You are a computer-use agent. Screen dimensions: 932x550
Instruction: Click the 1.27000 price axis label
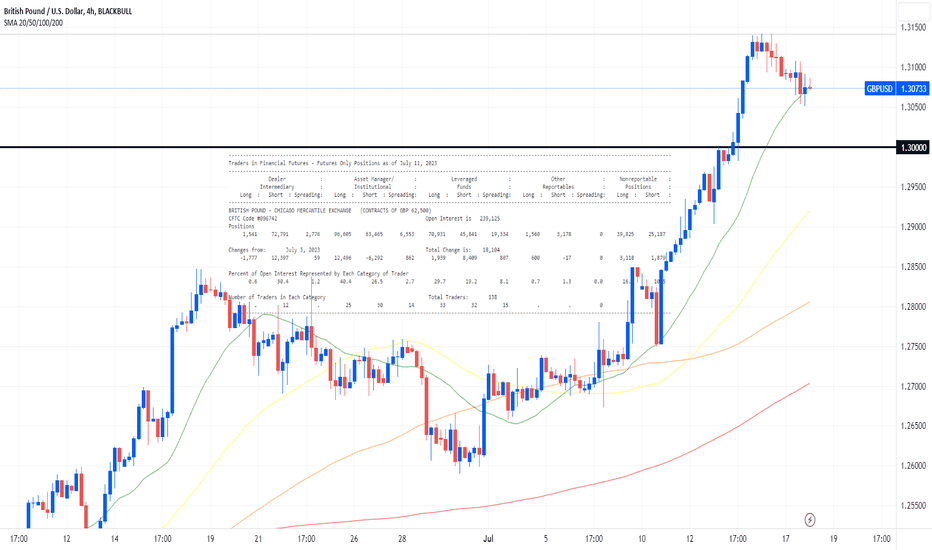pyautogui.click(x=914, y=386)
